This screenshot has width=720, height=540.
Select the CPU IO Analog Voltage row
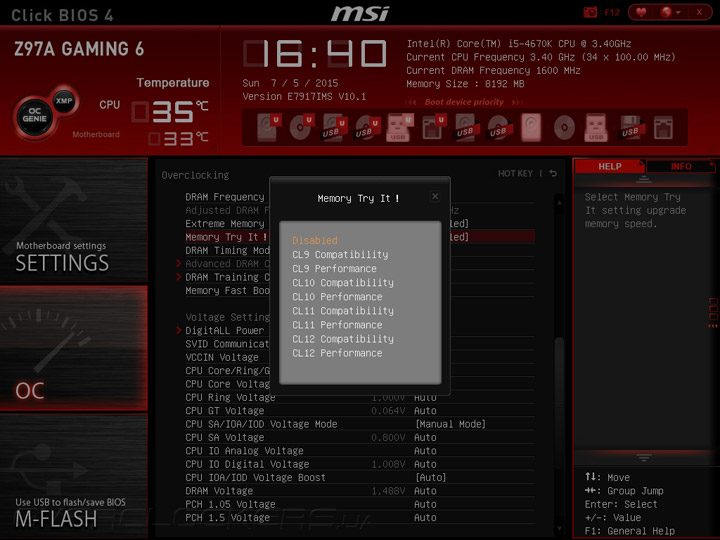(360, 451)
